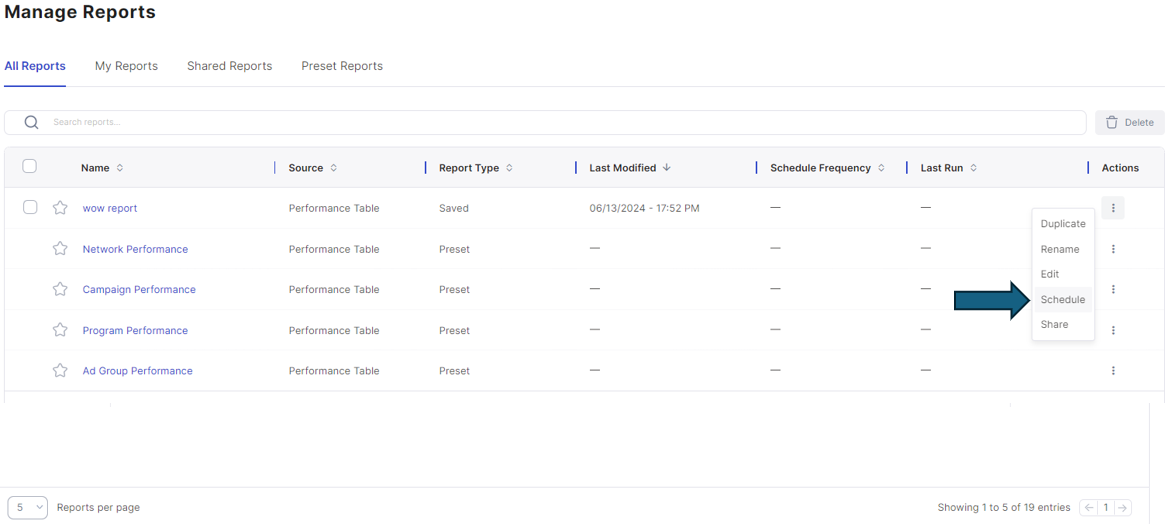This screenshot has width=1170, height=524.
Task: Open the Network Performance report link
Action: (135, 249)
